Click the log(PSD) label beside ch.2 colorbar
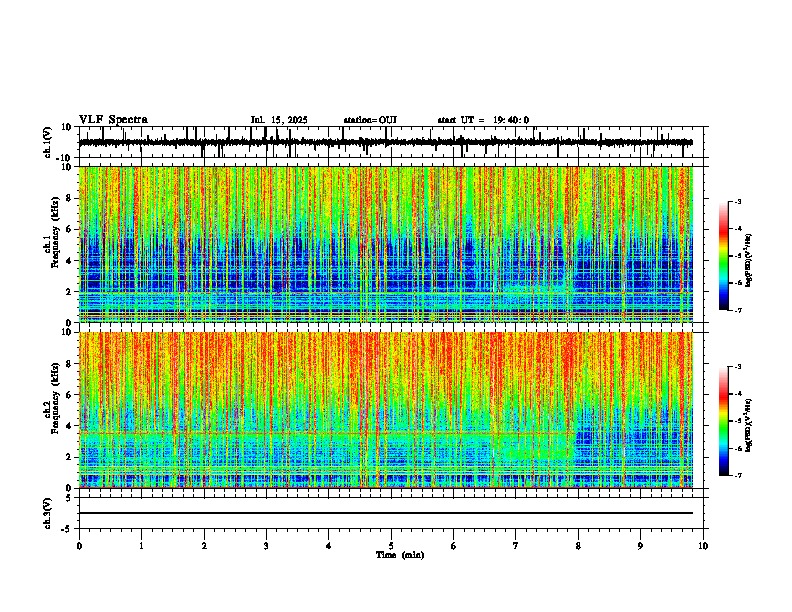 [748, 425]
